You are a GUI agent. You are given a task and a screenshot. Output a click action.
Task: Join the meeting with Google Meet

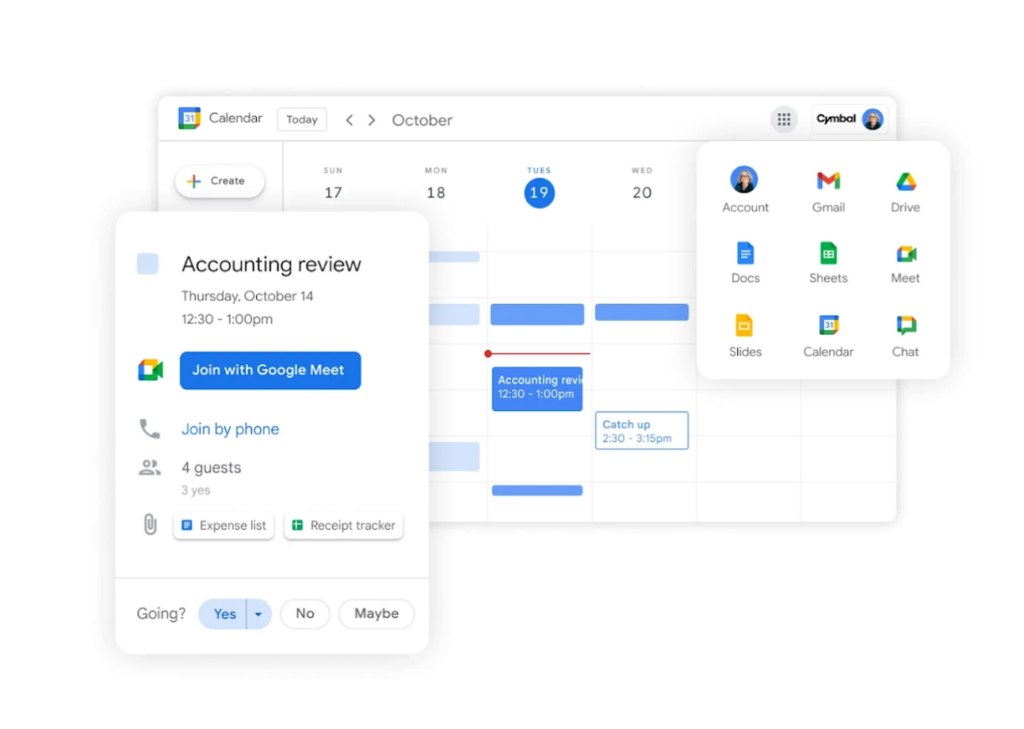pyautogui.click(x=270, y=370)
